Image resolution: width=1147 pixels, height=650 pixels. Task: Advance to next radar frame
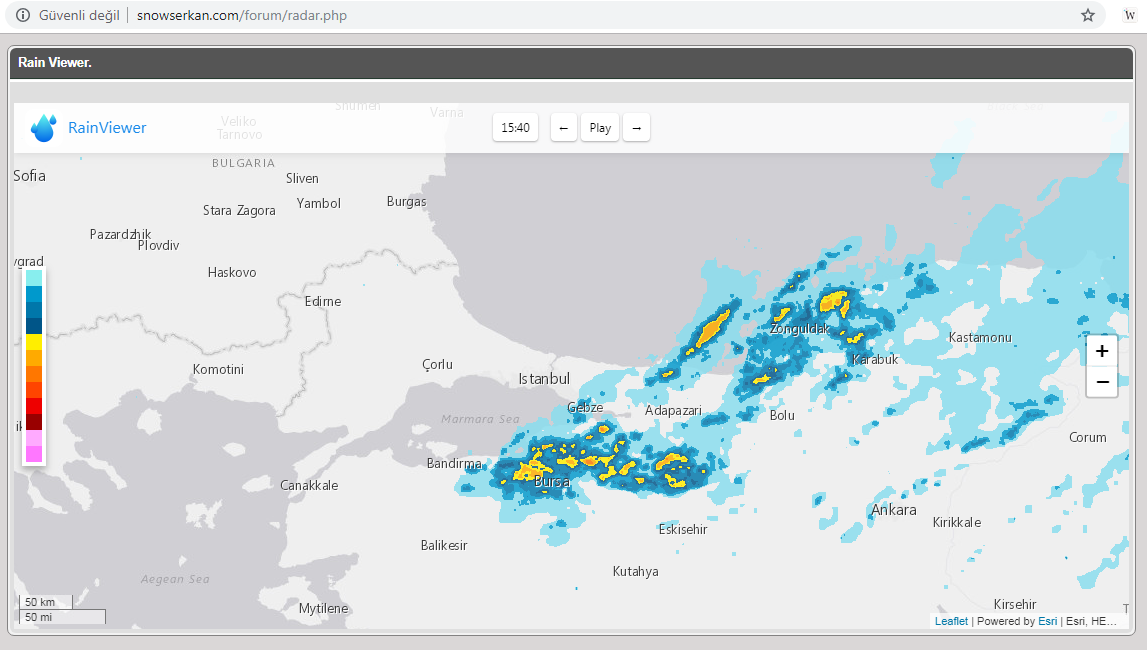(636, 128)
